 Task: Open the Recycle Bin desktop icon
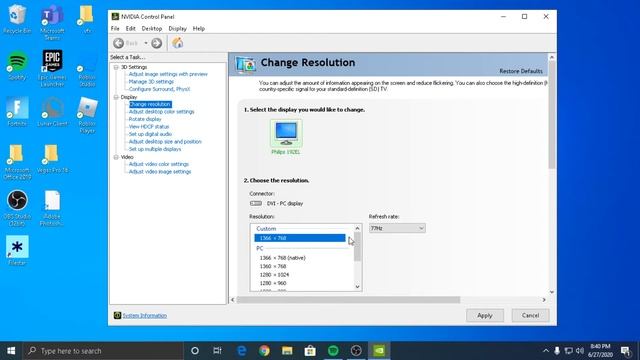[x=17, y=19]
